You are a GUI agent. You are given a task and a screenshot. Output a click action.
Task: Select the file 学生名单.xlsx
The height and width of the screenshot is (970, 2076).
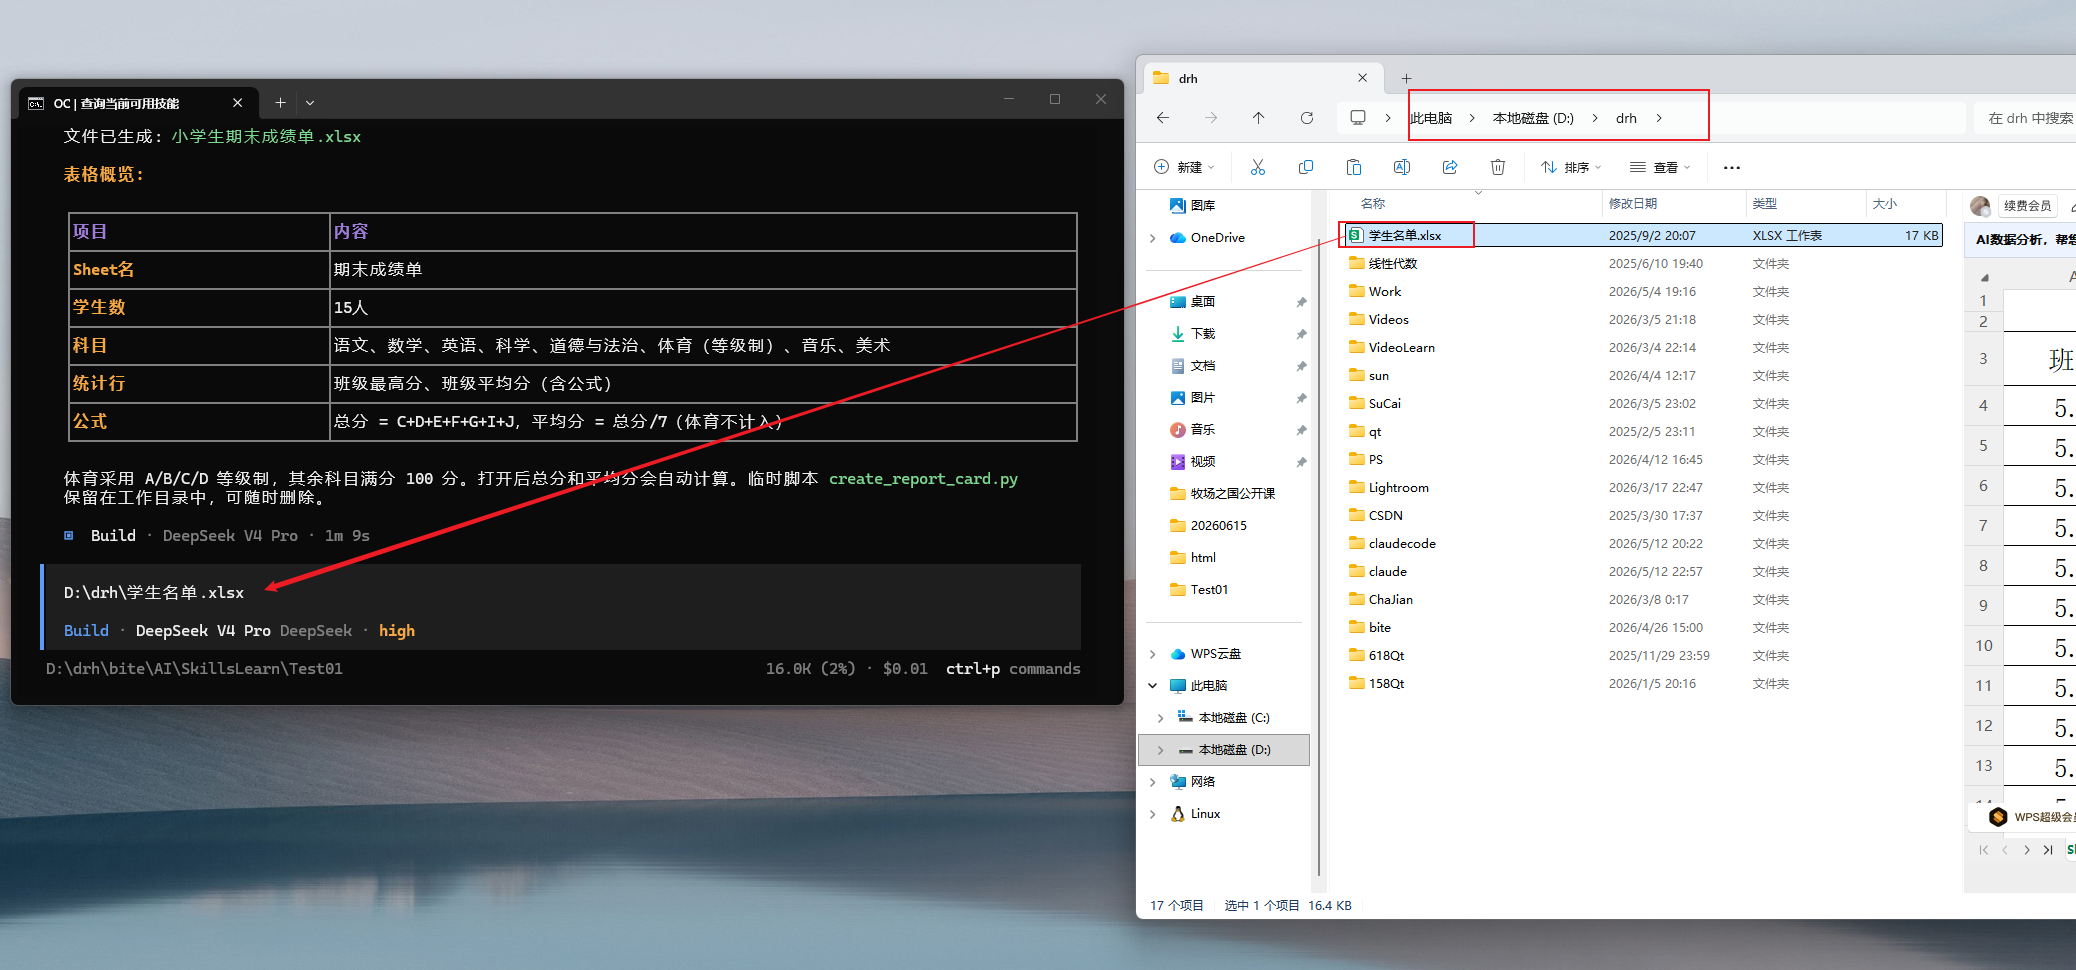point(1404,236)
